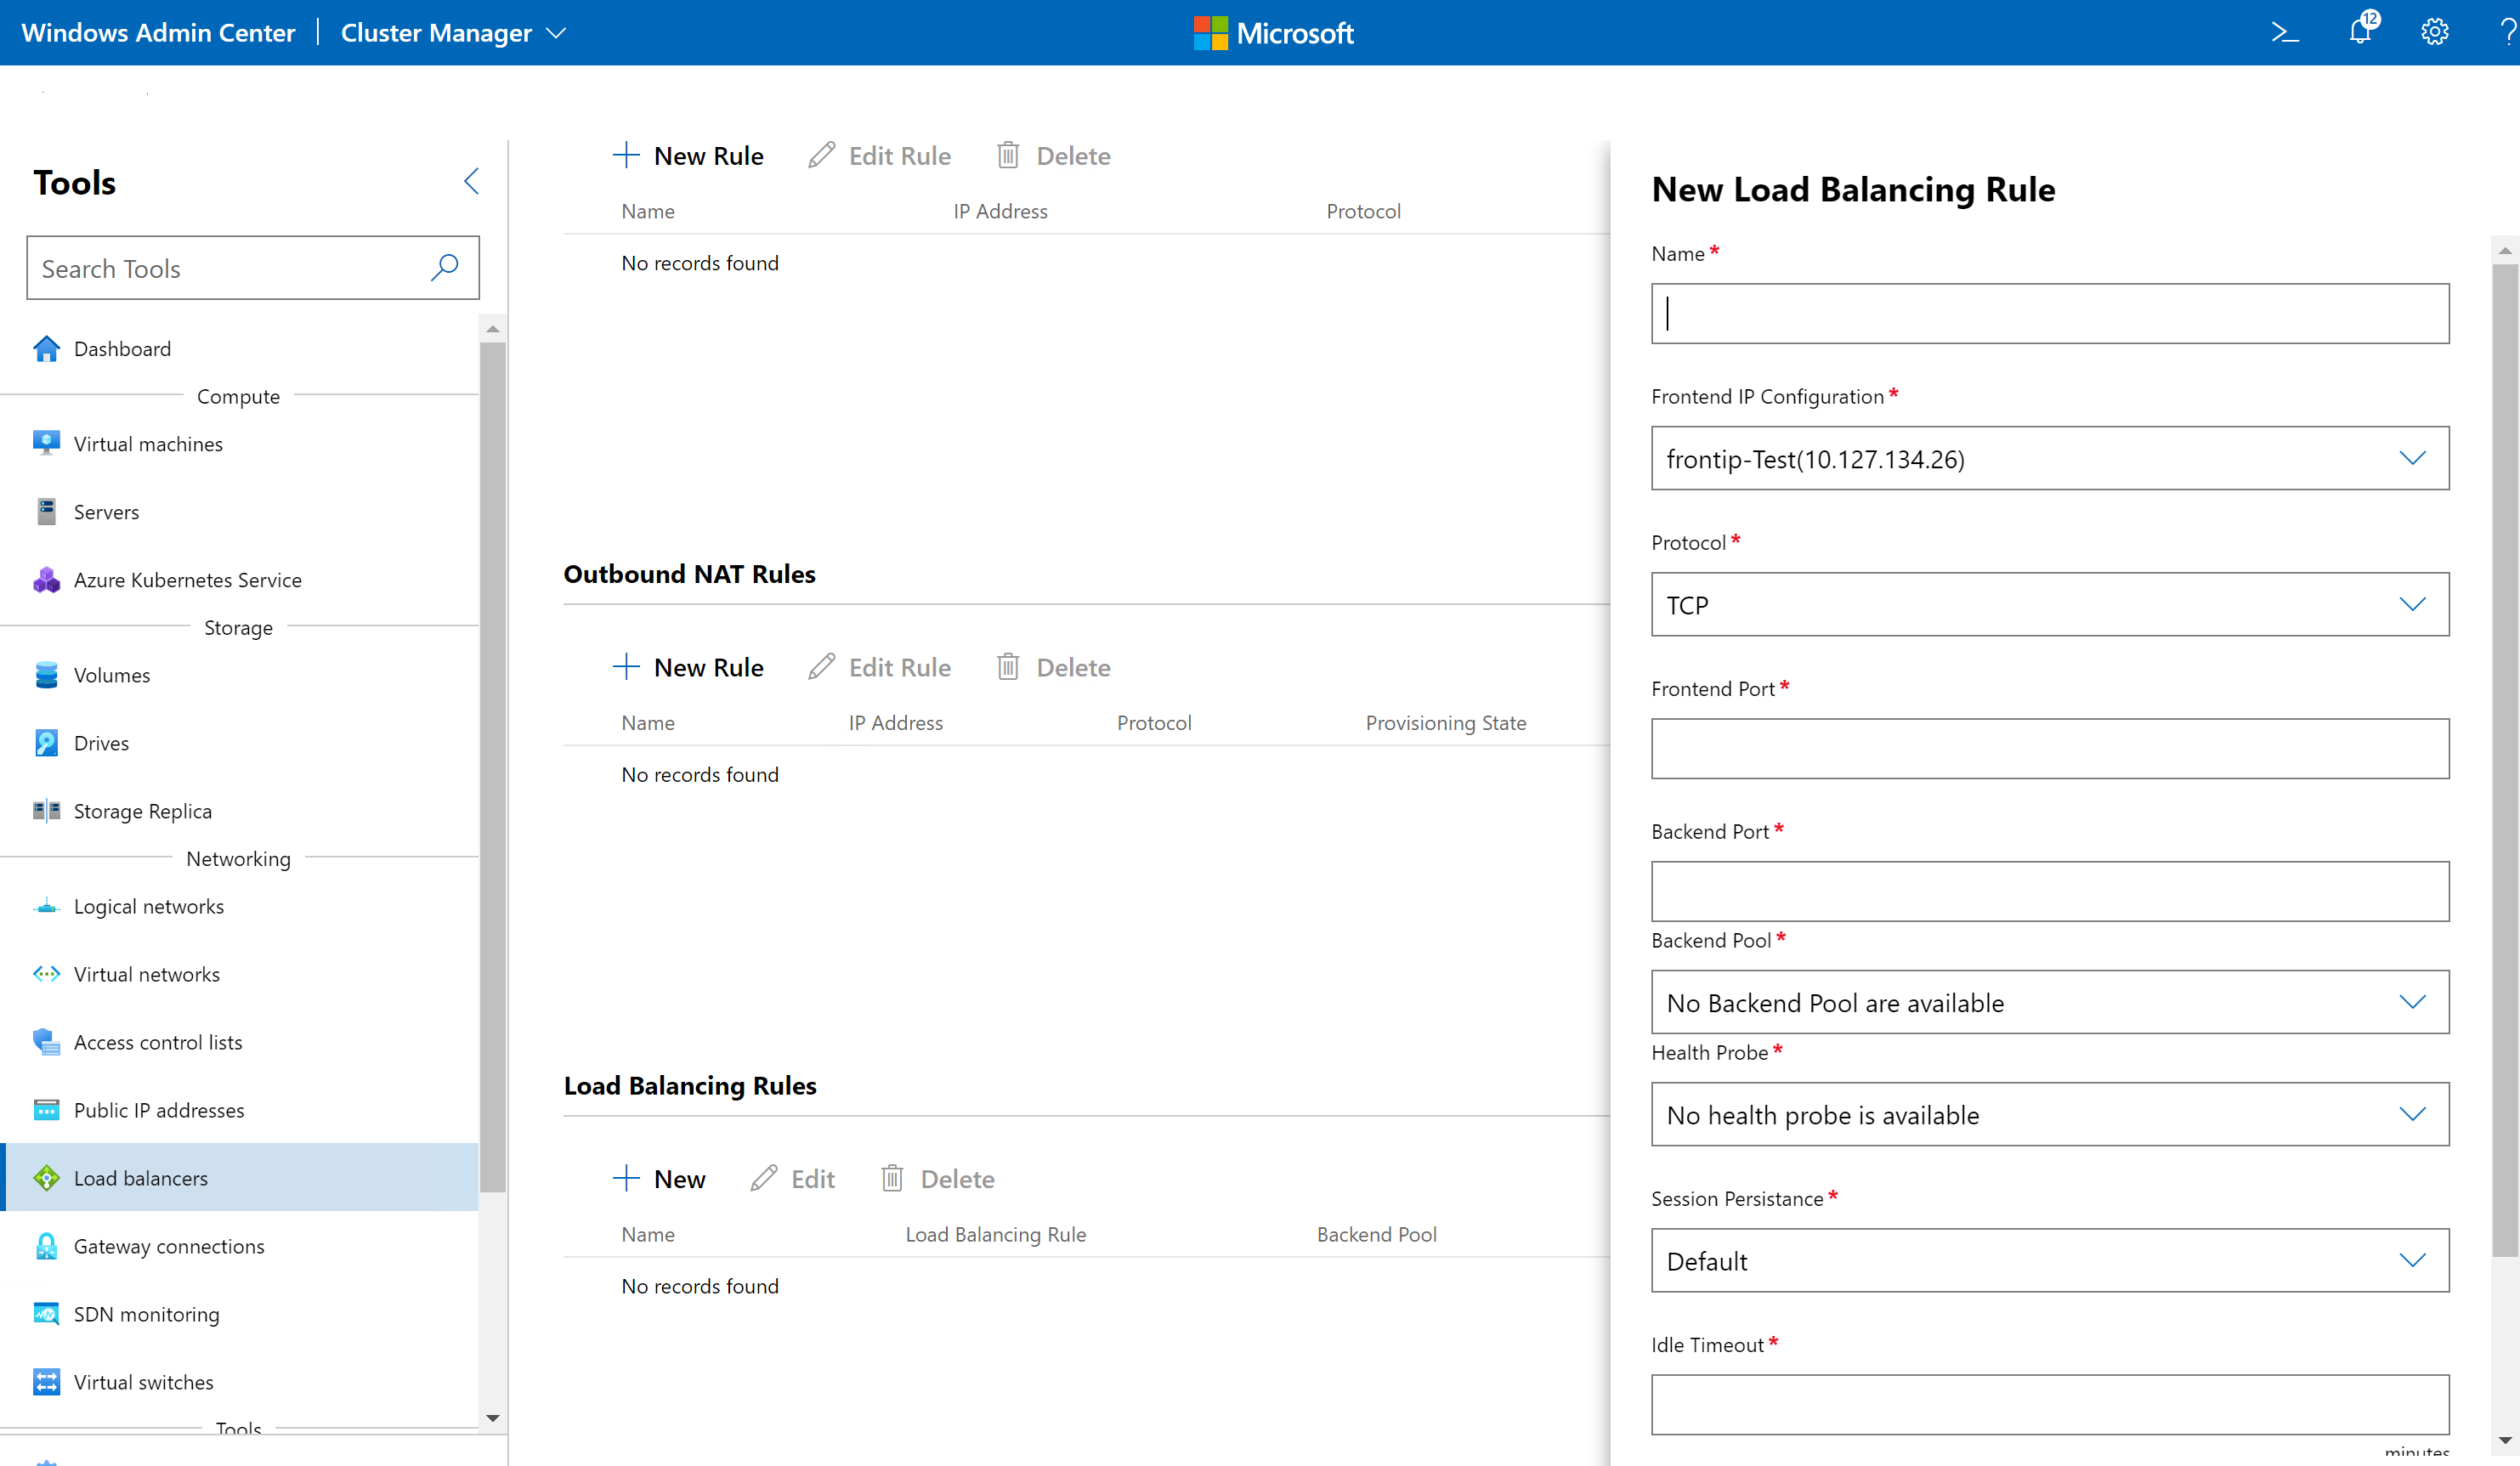Open SDN monitoring from sidebar
This screenshot has height=1466, width=2520.
[x=146, y=1314]
